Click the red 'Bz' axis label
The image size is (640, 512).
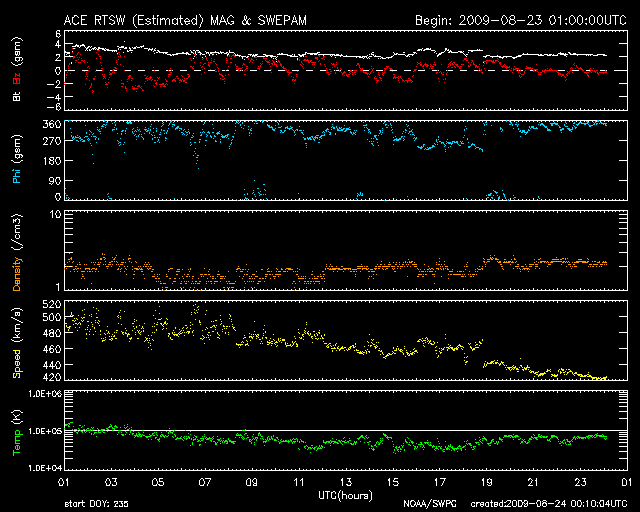point(17,78)
